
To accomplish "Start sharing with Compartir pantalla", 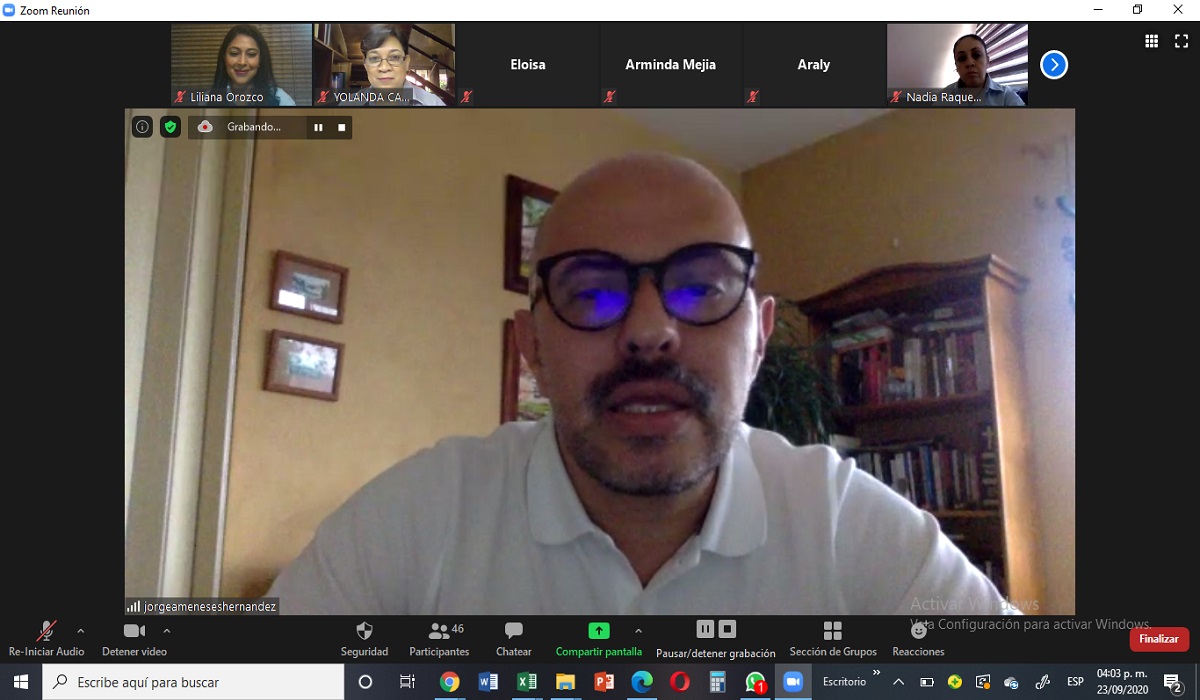I will (599, 638).
